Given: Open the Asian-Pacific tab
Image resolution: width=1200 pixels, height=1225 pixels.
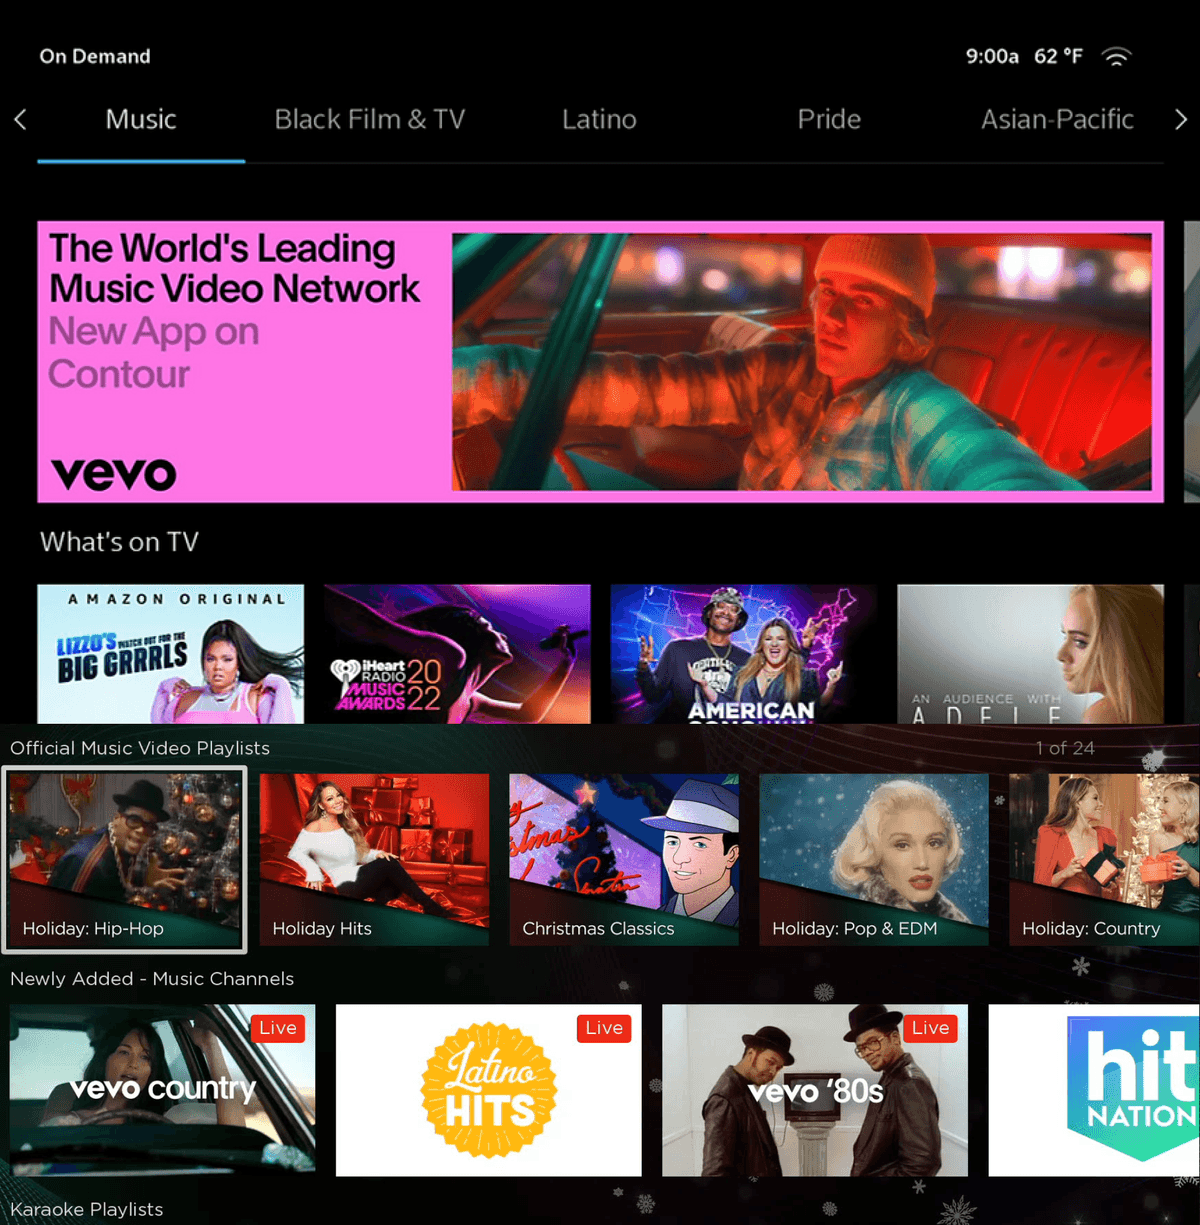Looking at the screenshot, I should (1057, 120).
